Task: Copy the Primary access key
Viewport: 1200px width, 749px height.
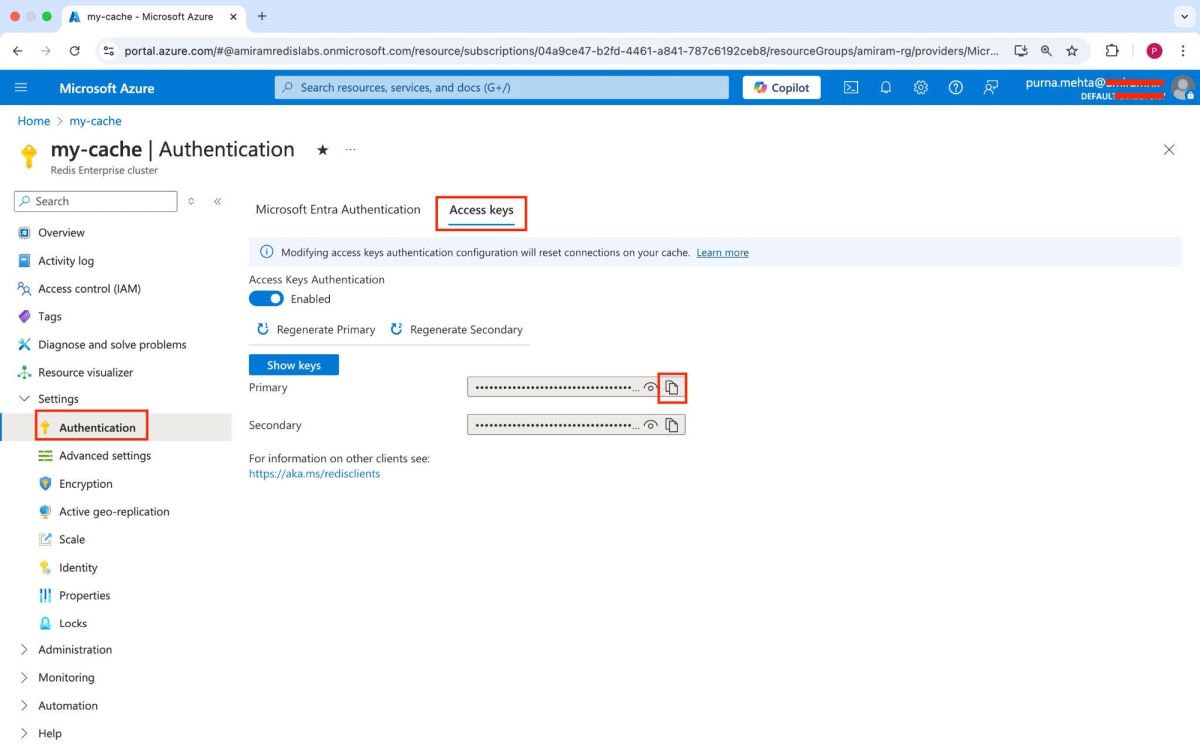Action: 671,387
